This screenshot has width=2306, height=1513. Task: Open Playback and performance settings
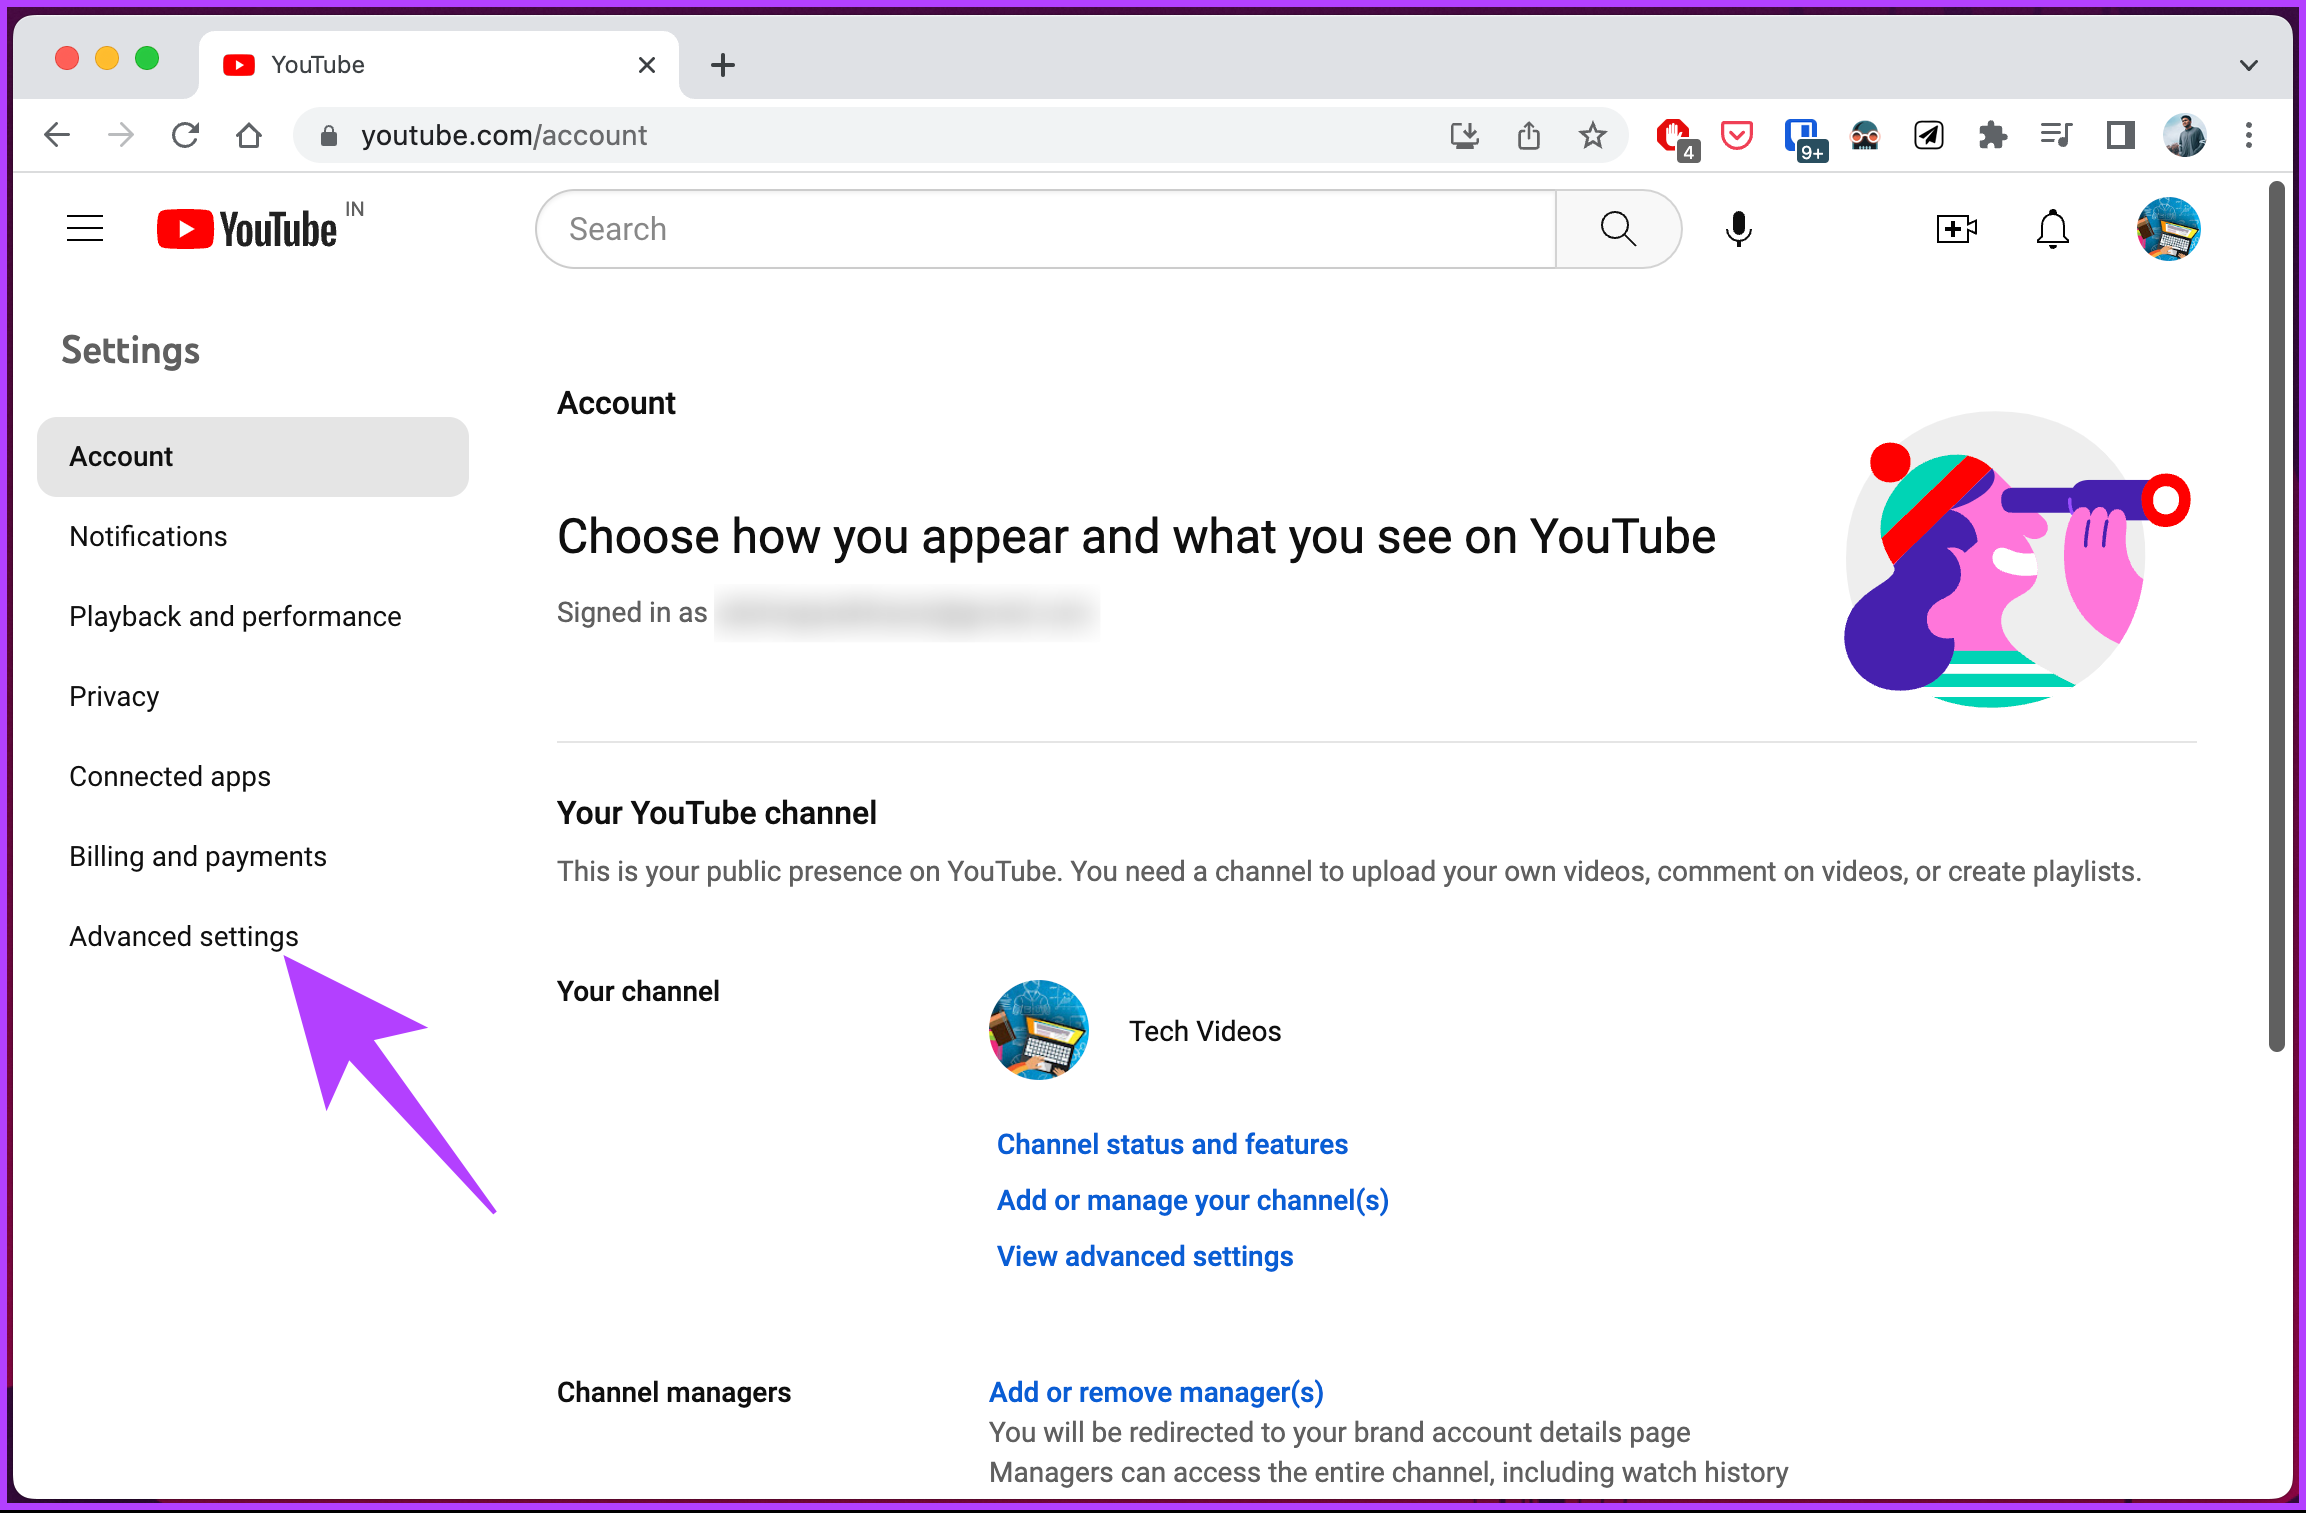pyautogui.click(x=235, y=617)
